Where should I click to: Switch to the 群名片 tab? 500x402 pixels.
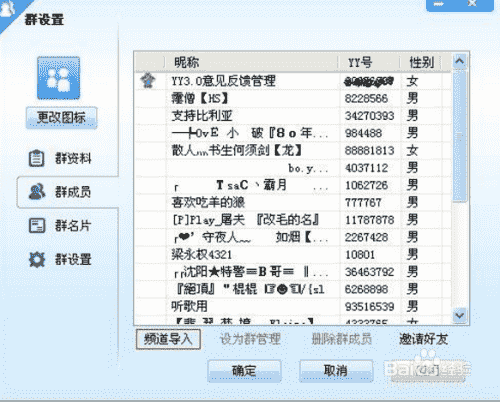click(x=68, y=226)
